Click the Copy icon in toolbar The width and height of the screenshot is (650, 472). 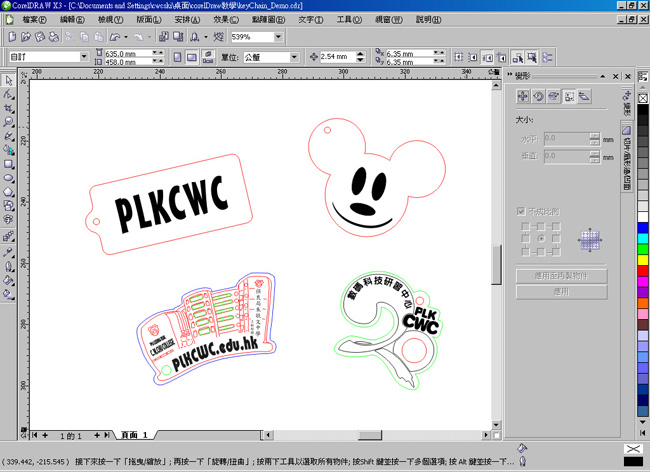pyautogui.click(x=85, y=37)
